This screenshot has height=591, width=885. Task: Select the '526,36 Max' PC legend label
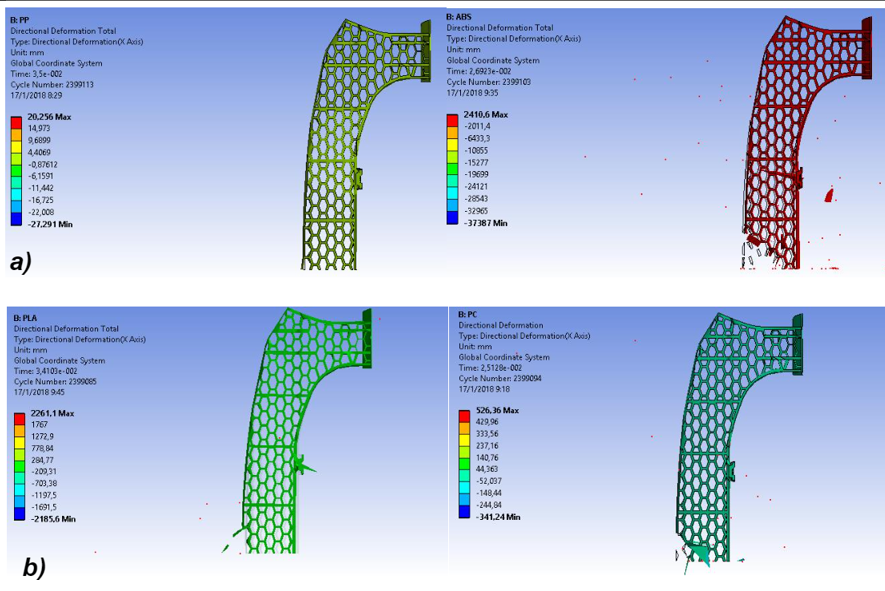click(497, 410)
